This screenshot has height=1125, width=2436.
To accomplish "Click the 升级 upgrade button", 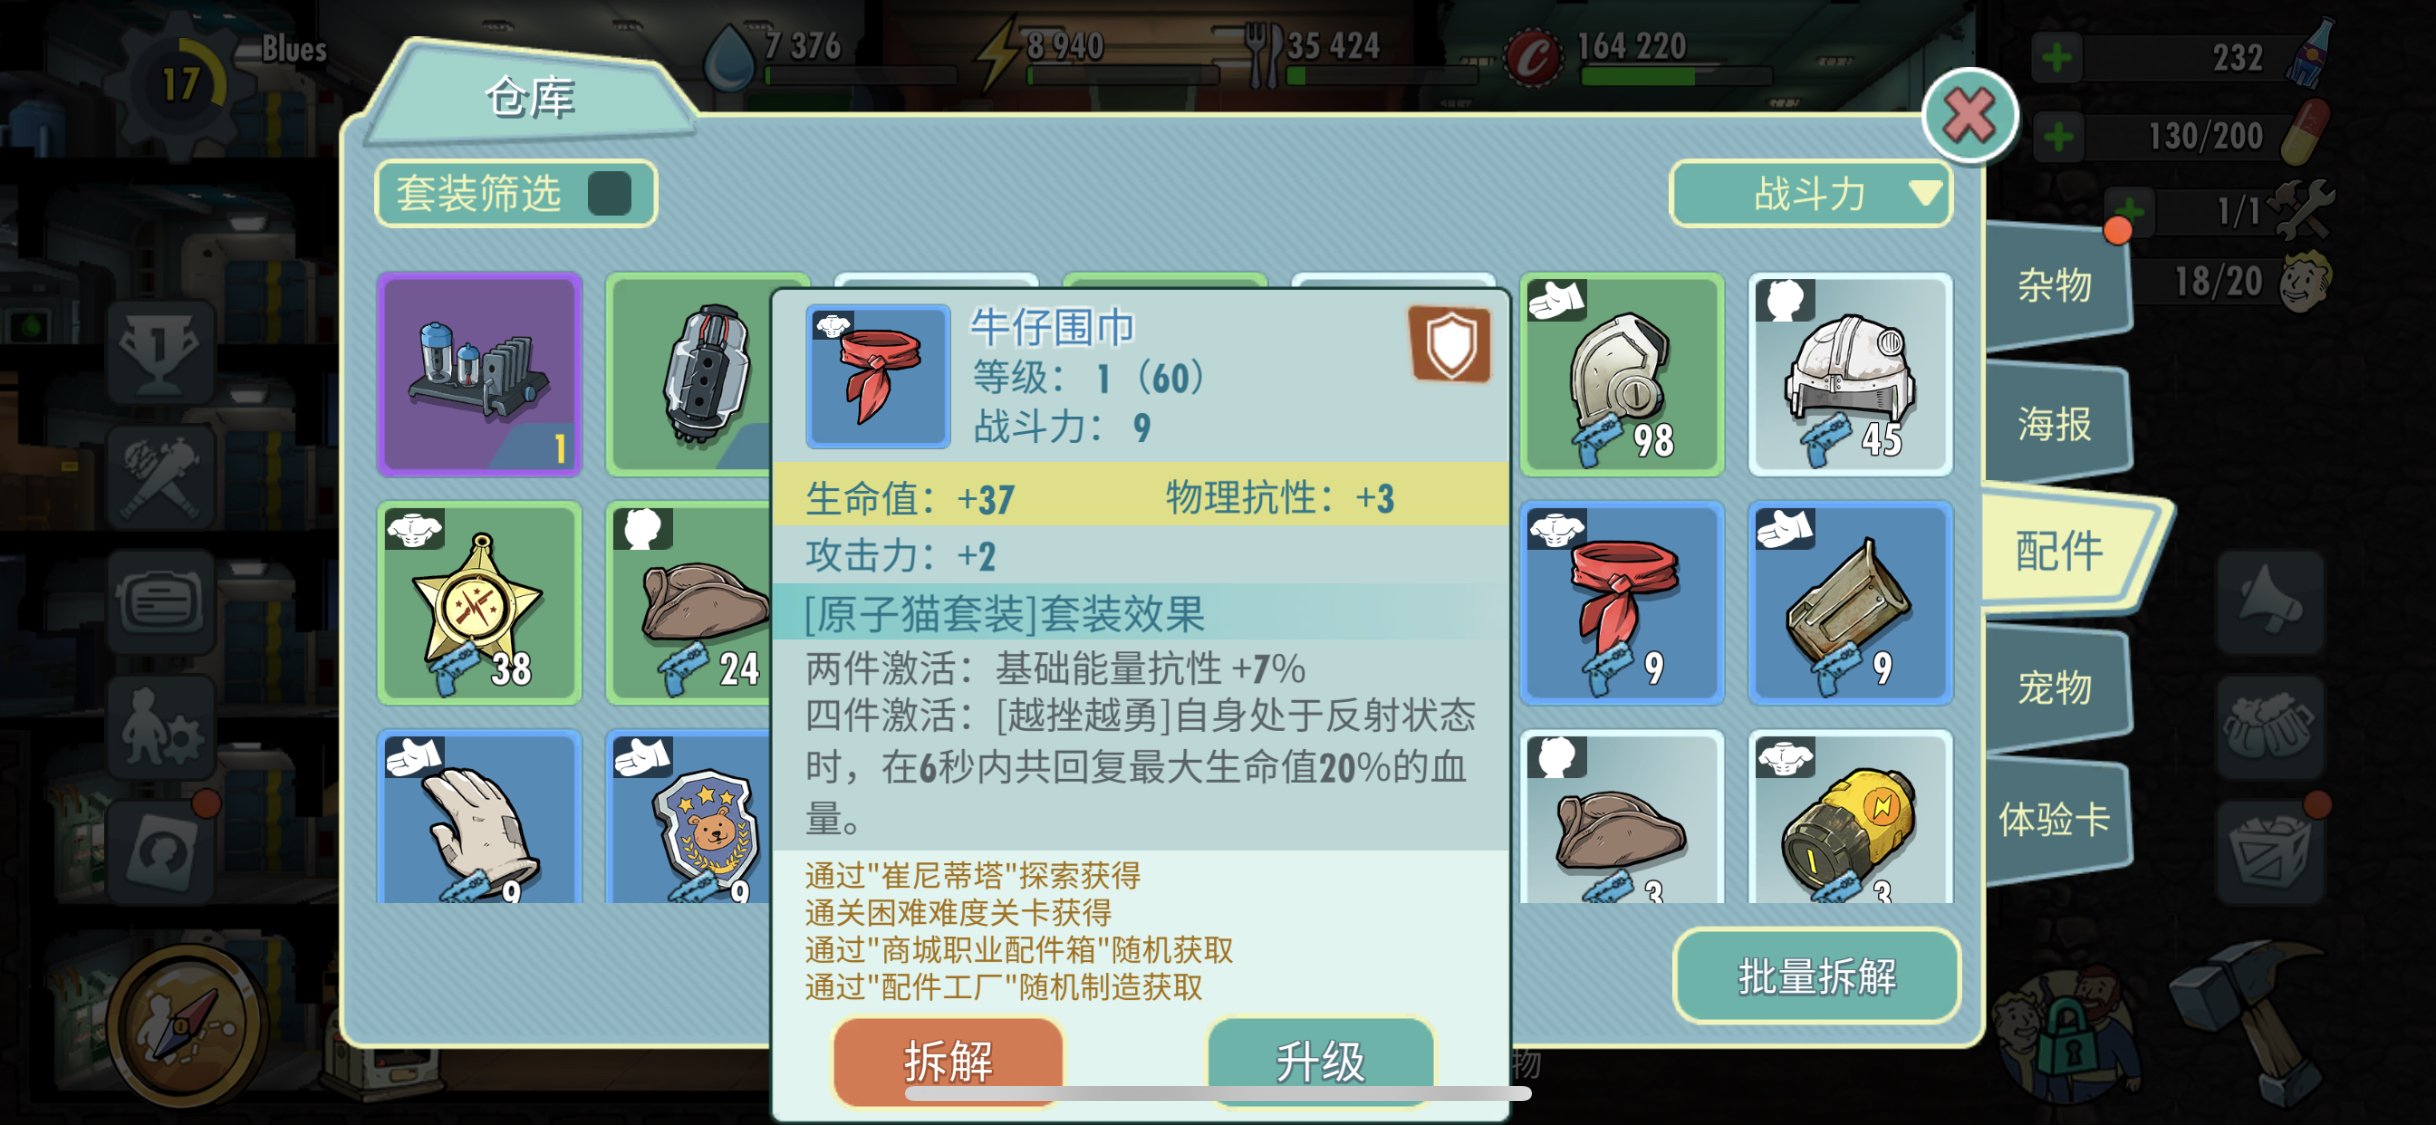I will (1320, 1060).
